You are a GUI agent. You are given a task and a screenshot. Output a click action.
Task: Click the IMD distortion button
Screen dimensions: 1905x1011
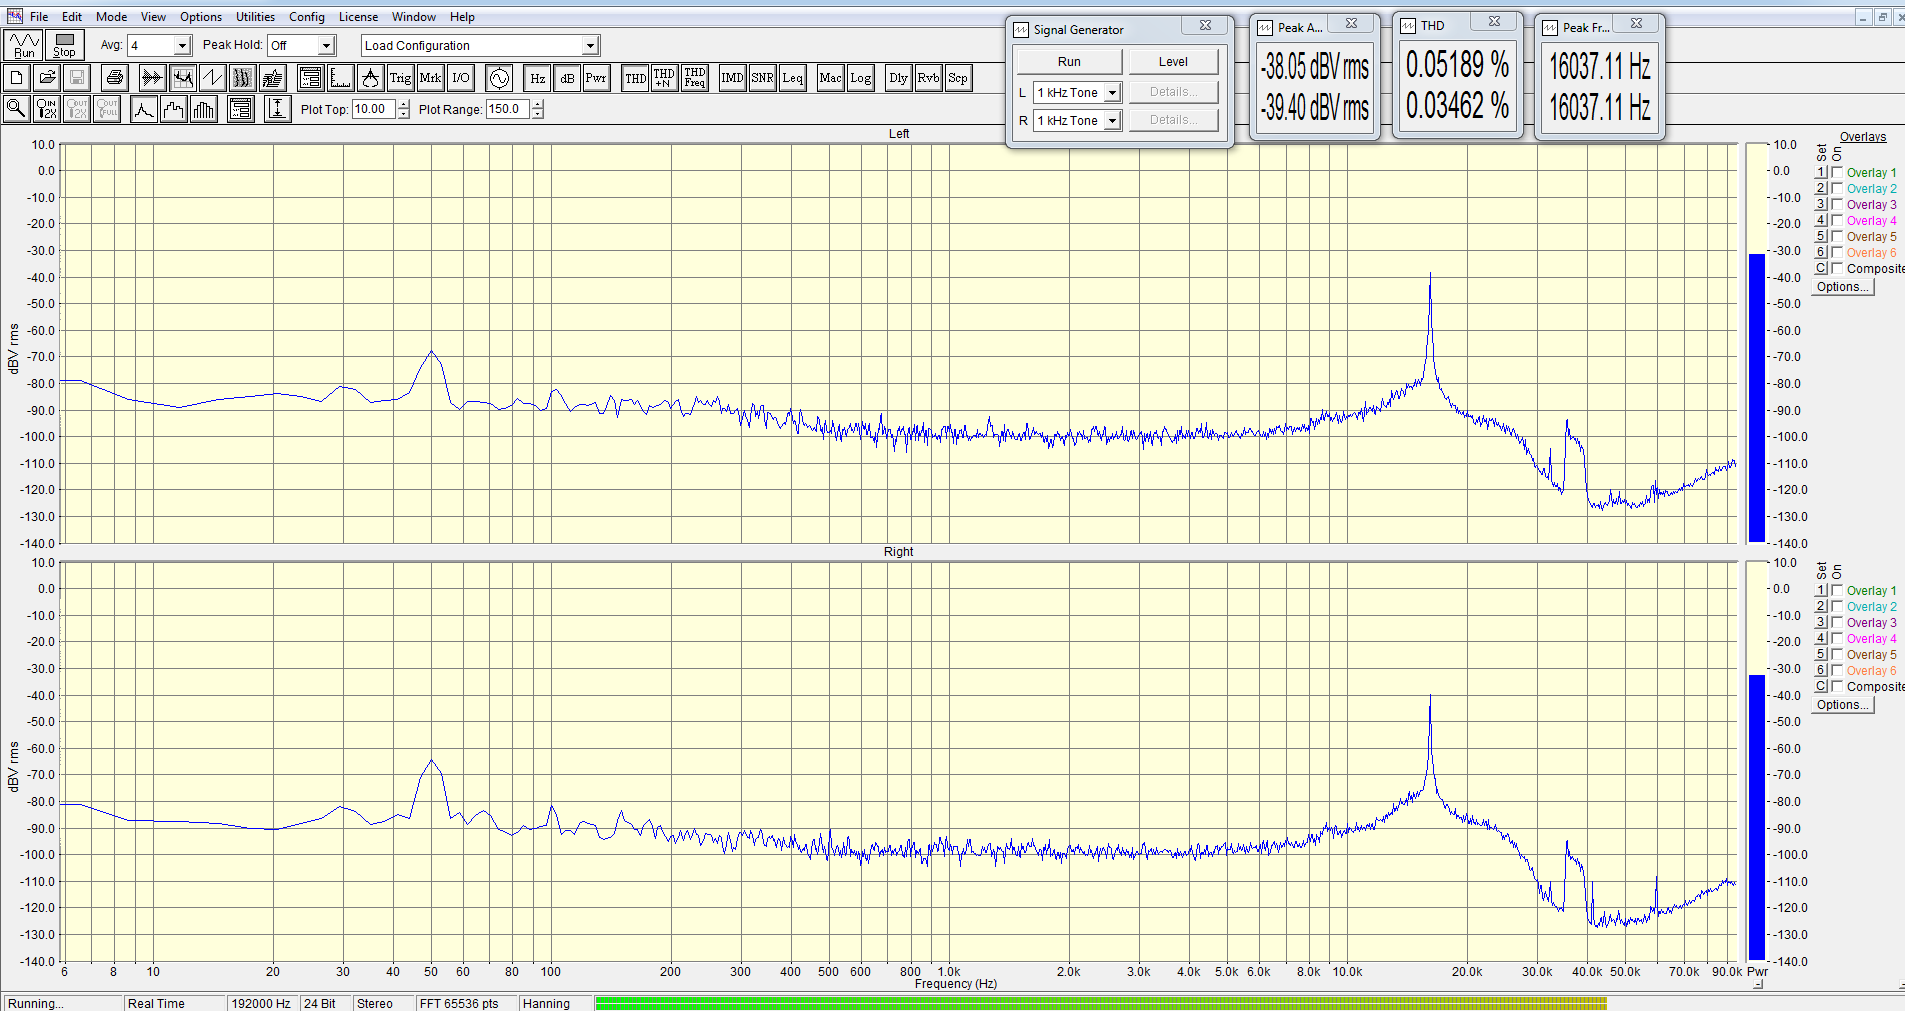[x=732, y=78]
